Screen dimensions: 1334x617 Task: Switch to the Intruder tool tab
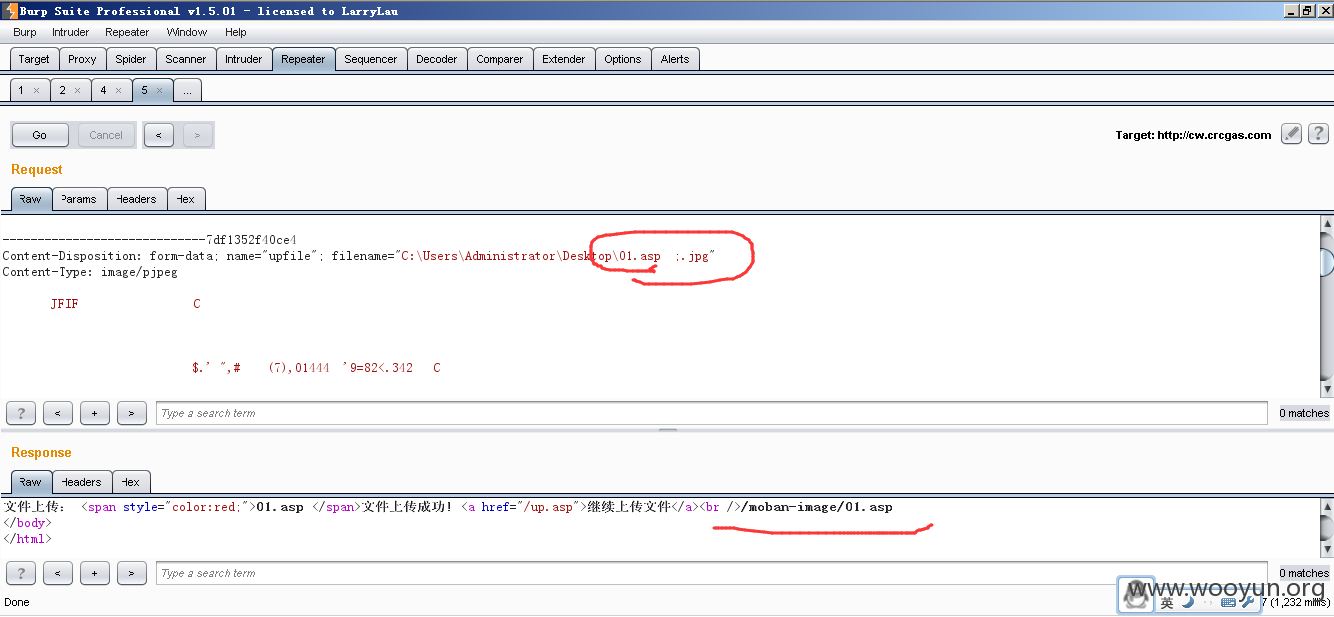[x=244, y=59]
